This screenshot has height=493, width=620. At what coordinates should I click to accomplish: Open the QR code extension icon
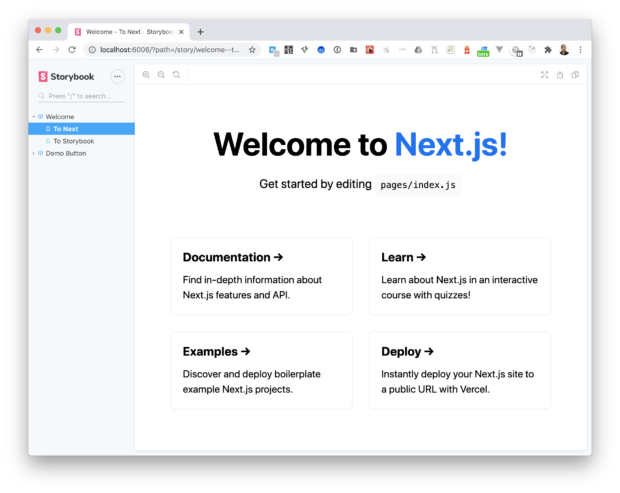289,50
